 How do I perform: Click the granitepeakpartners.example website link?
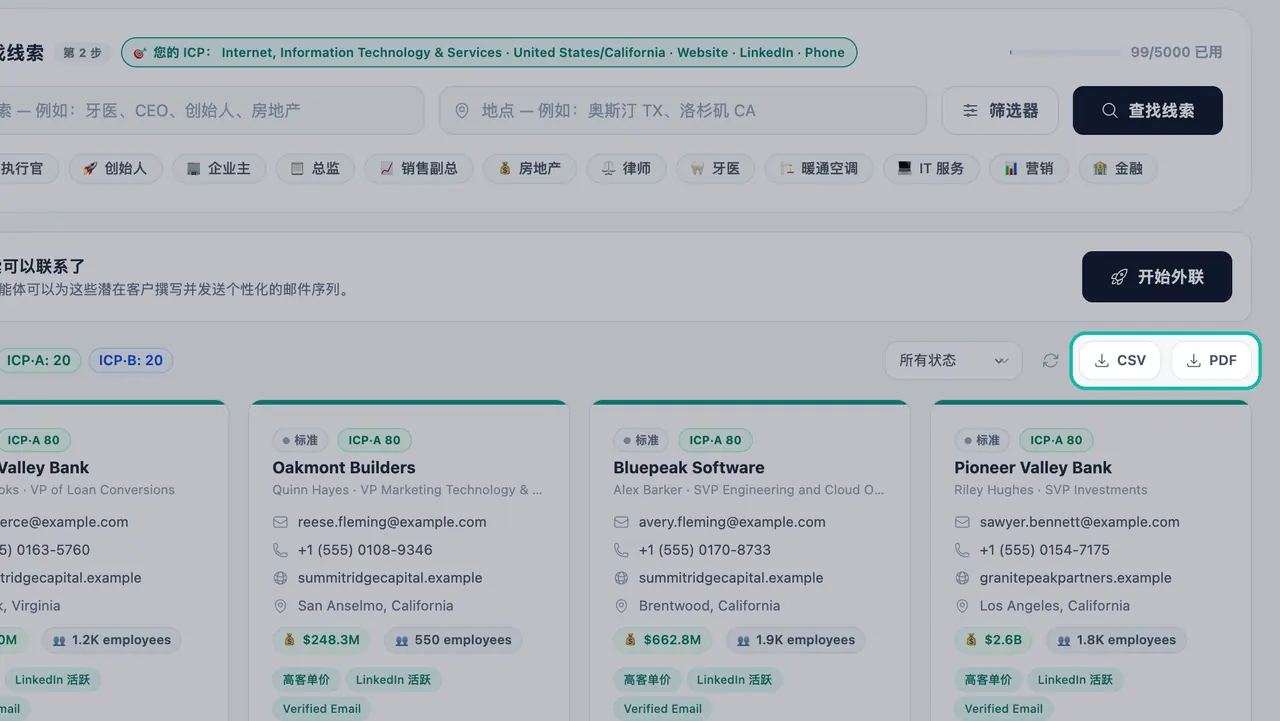tap(1076, 578)
